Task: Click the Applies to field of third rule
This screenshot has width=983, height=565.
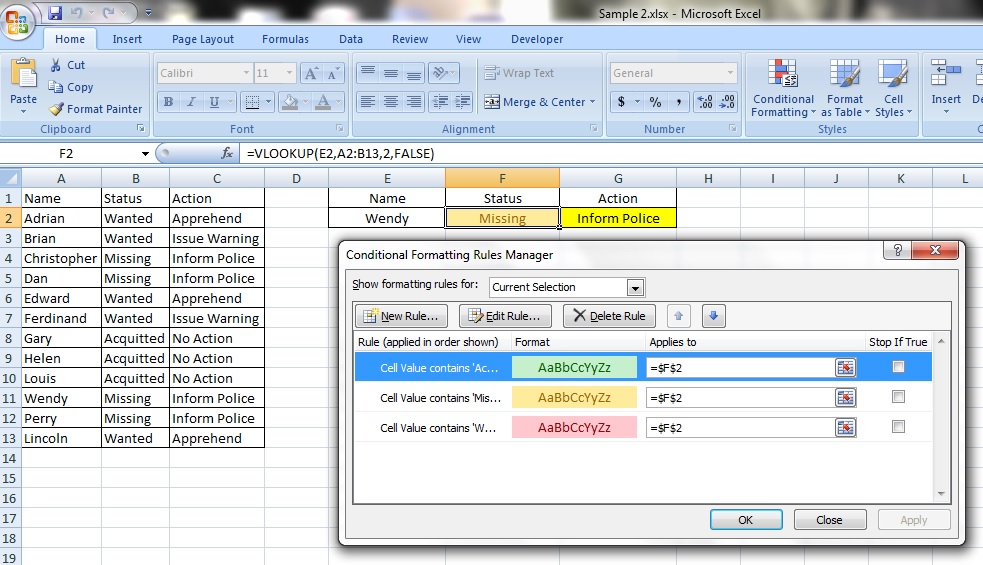Action: pos(740,427)
